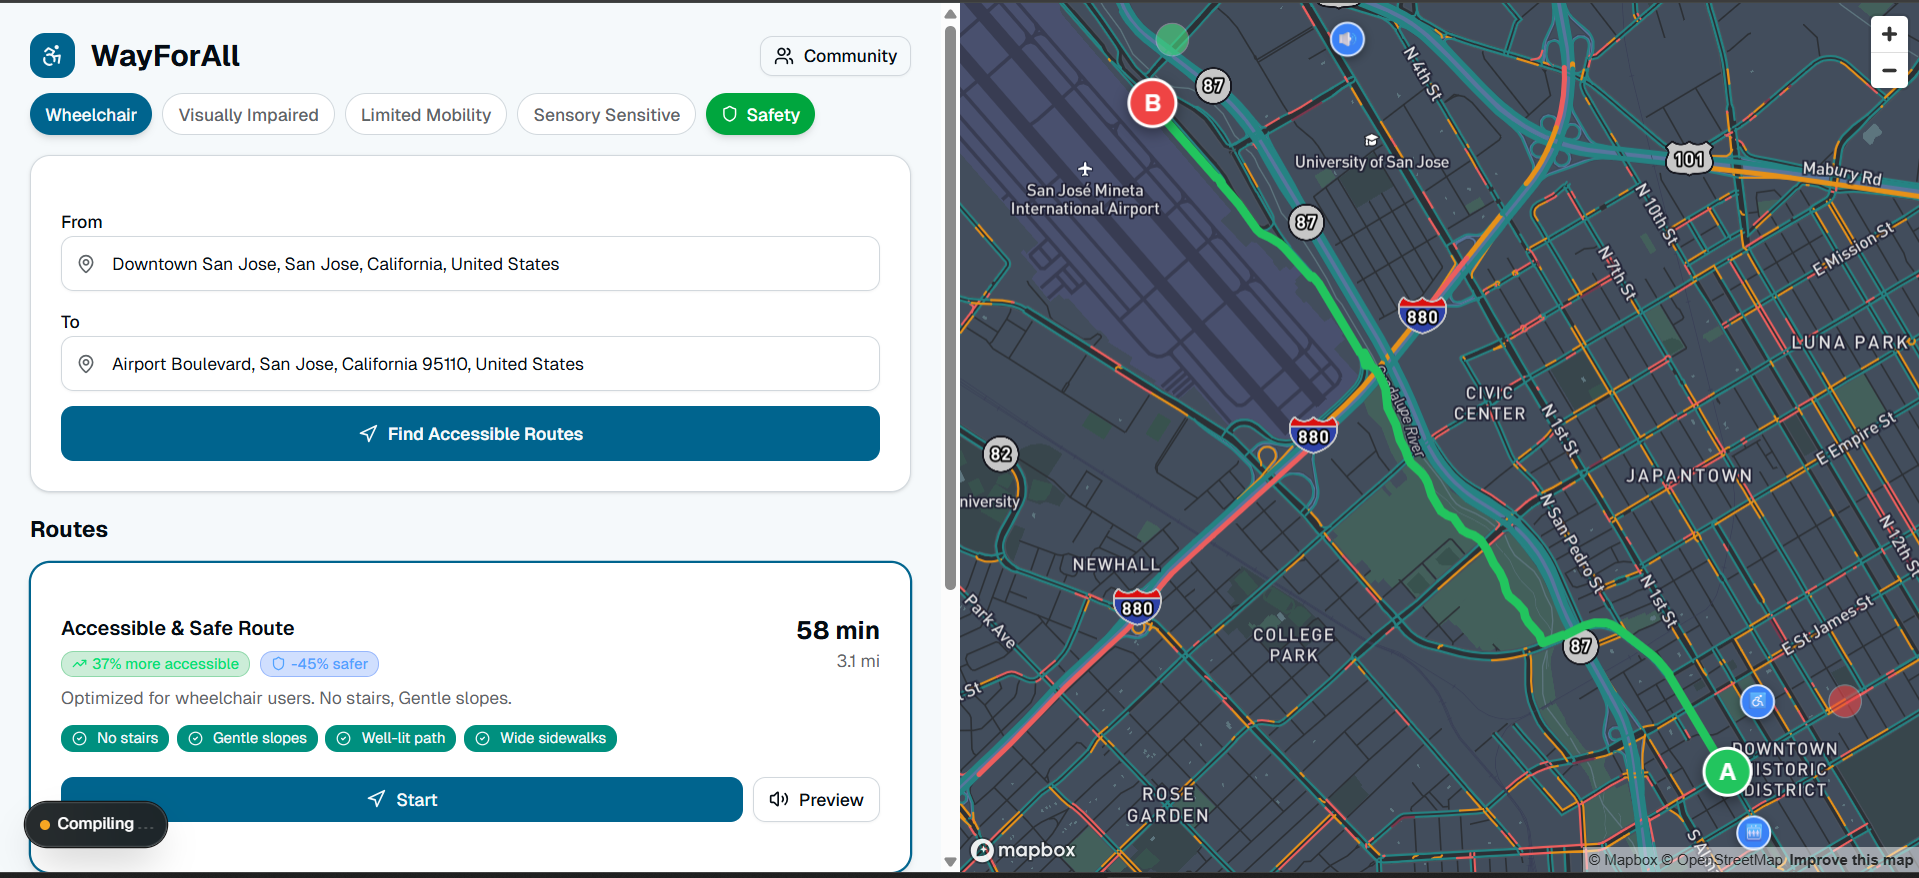Click the red circle hazard marker
This screenshot has width=1919, height=878.
(1844, 701)
